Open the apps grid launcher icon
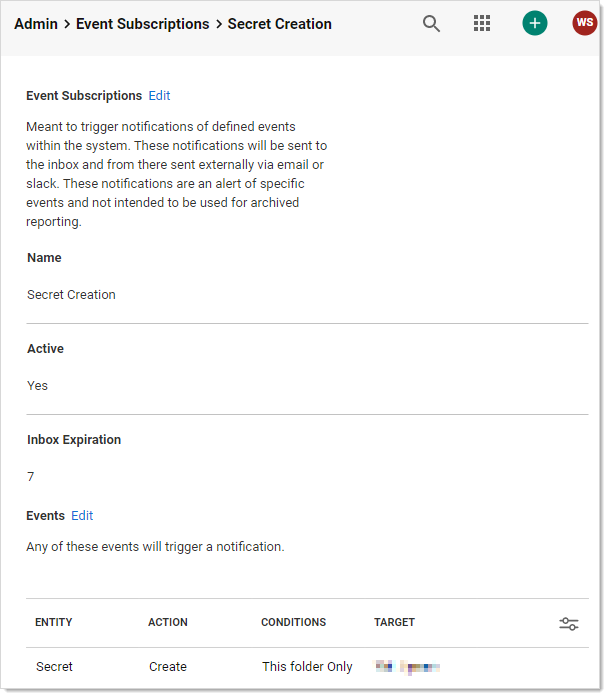The width and height of the screenshot is (608, 695). (x=482, y=24)
